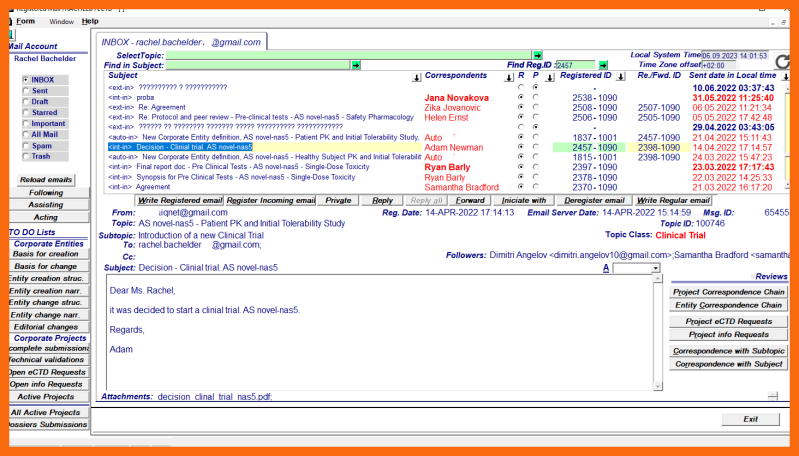The image size is (799, 456).
Task: Click the email list vertical scrollbar
Action: (x=786, y=140)
